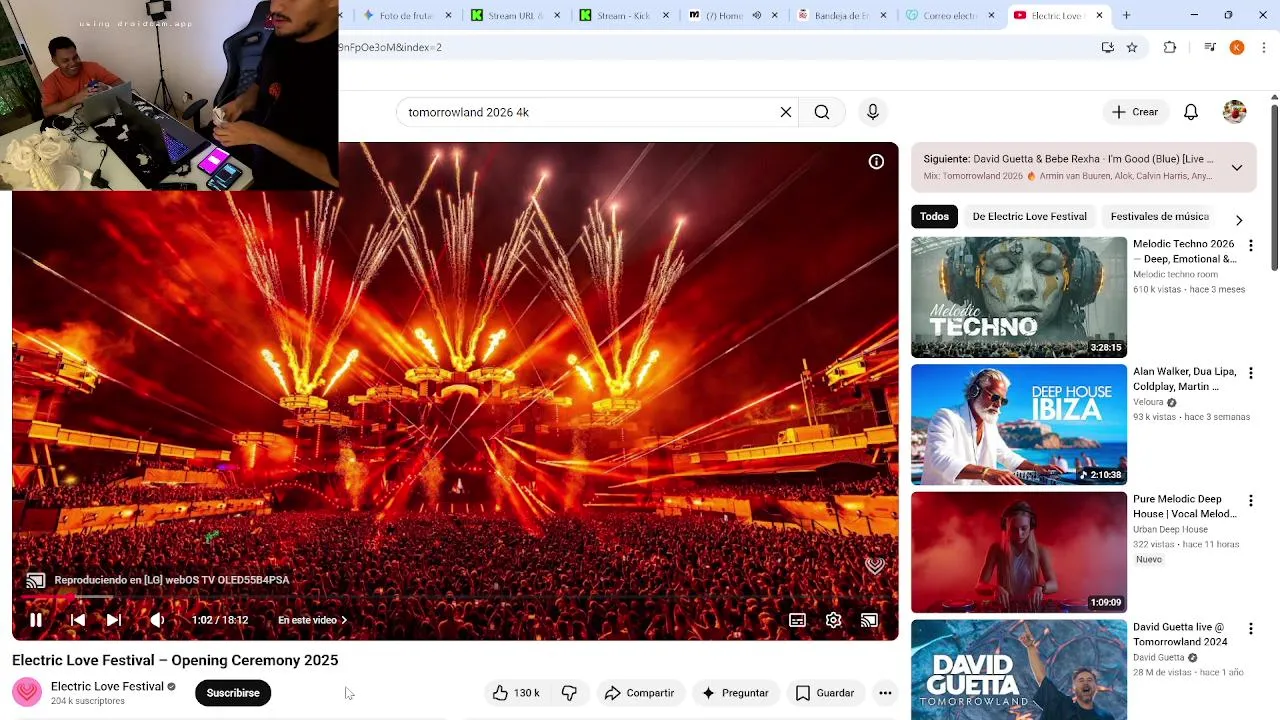The width and height of the screenshot is (1280, 720).
Task: Show more filter chips with right arrow
Action: pos(1239,219)
